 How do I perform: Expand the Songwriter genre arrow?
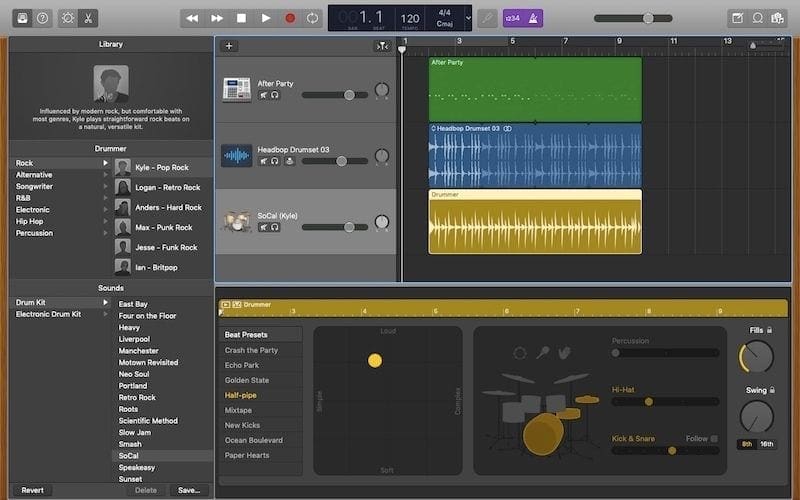(x=106, y=186)
